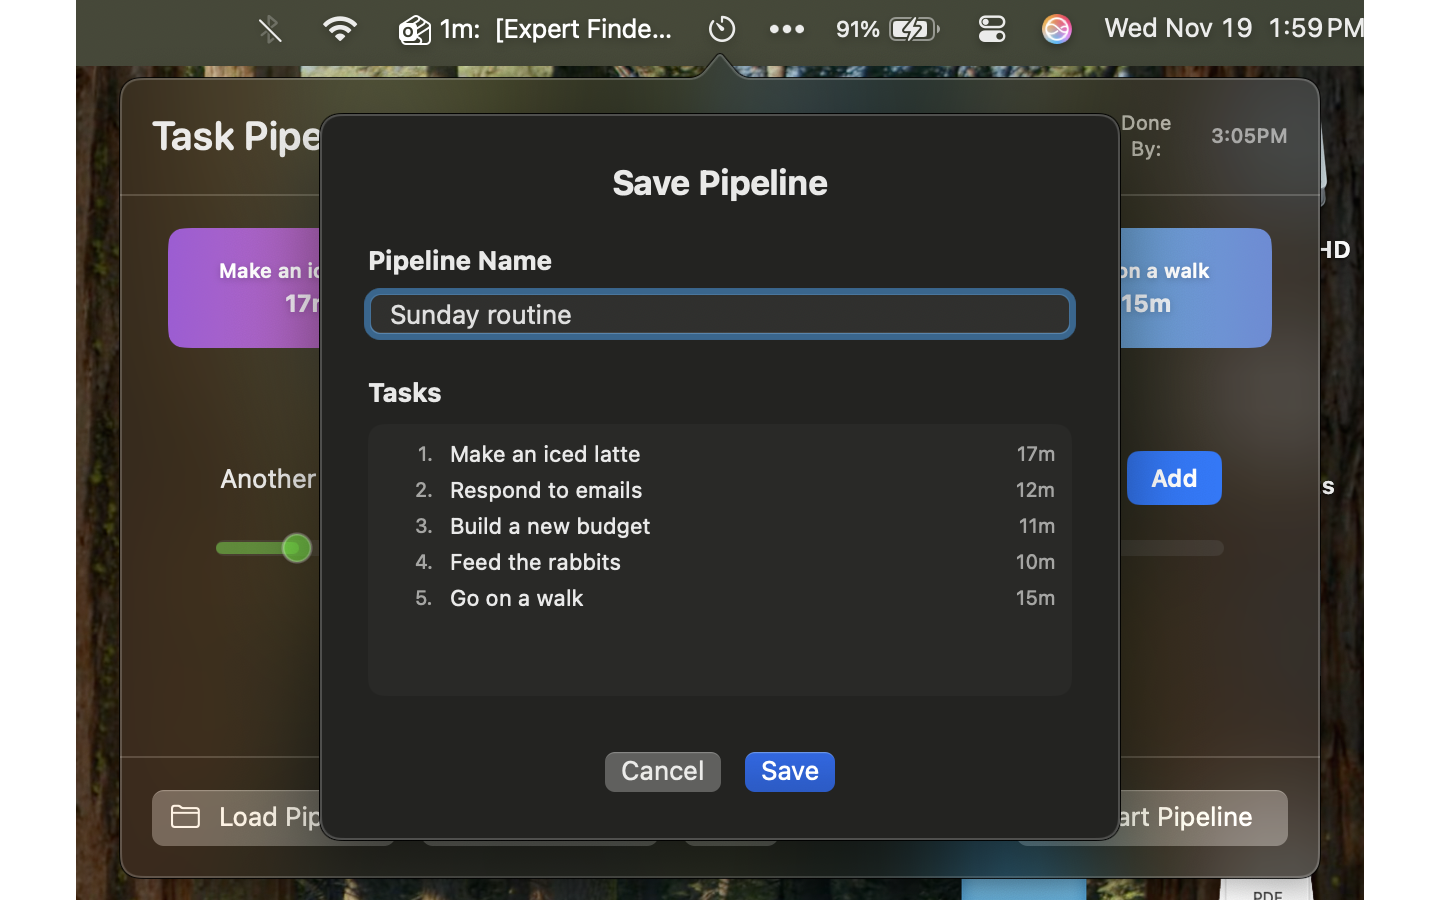Select the Feed the rabbits task entry
The height and width of the screenshot is (900, 1440).
(535, 562)
